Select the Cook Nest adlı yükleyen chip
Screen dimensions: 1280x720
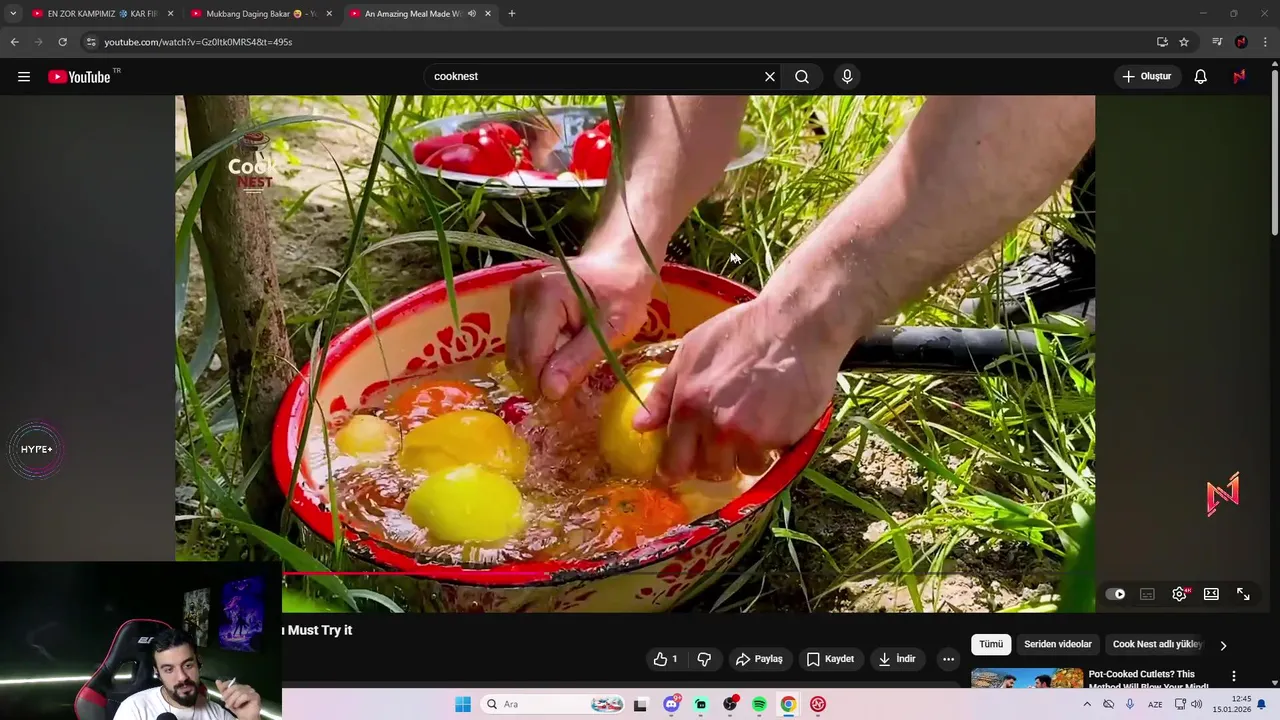click(1157, 645)
